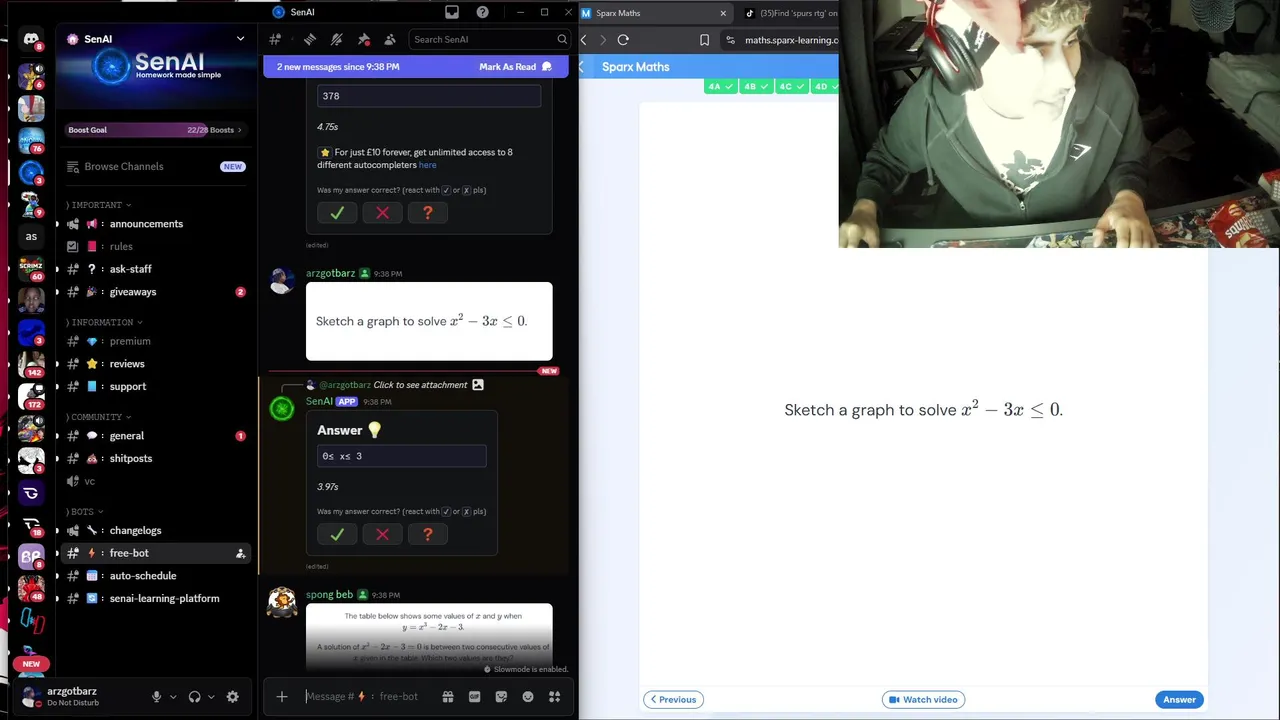The height and width of the screenshot is (720, 1280).
Task: Switch to Sparx Maths browser tab
Action: coord(655,13)
